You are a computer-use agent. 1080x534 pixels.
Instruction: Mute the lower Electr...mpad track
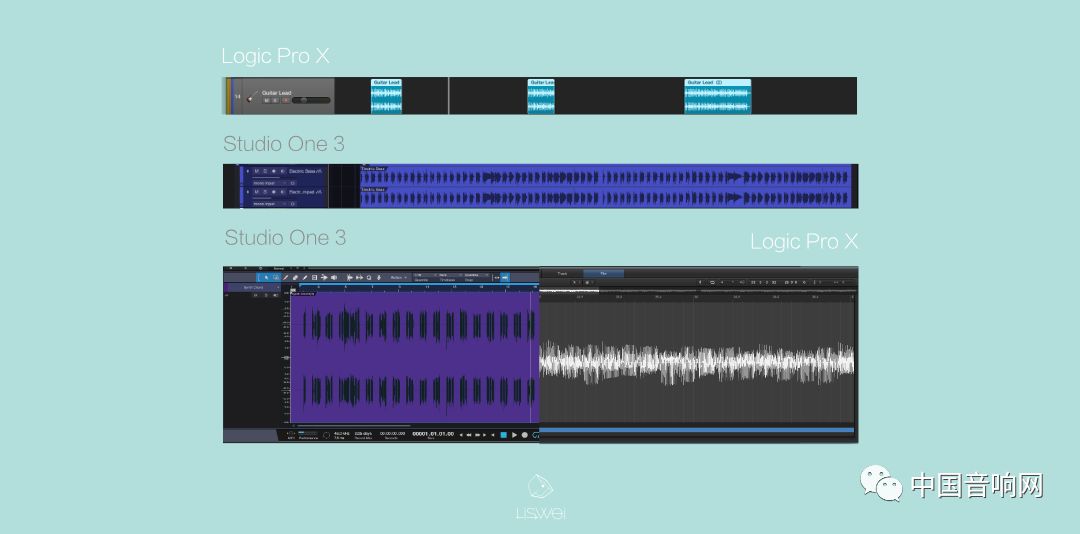(256, 192)
